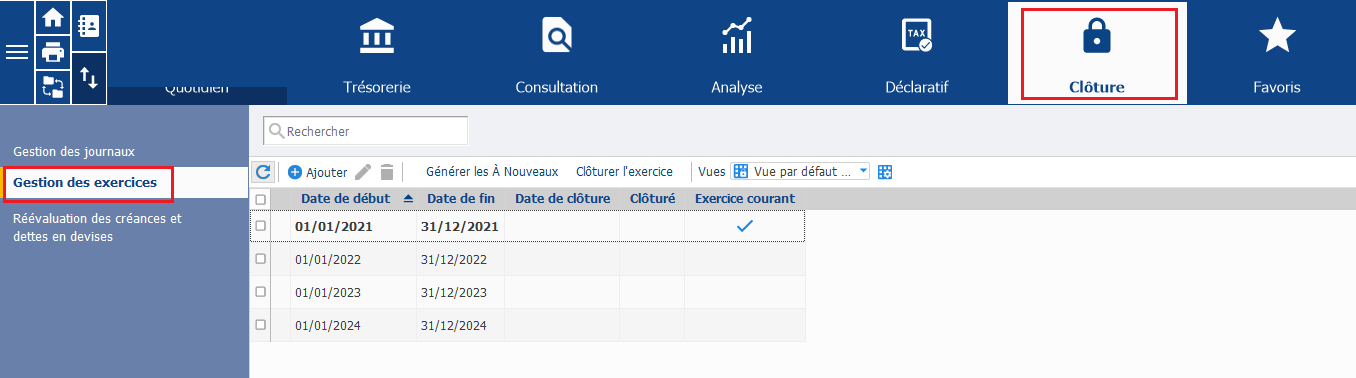Tick the checkbox for exercise 01/01/2024
This screenshot has height=378, width=1356.
coord(261,325)
